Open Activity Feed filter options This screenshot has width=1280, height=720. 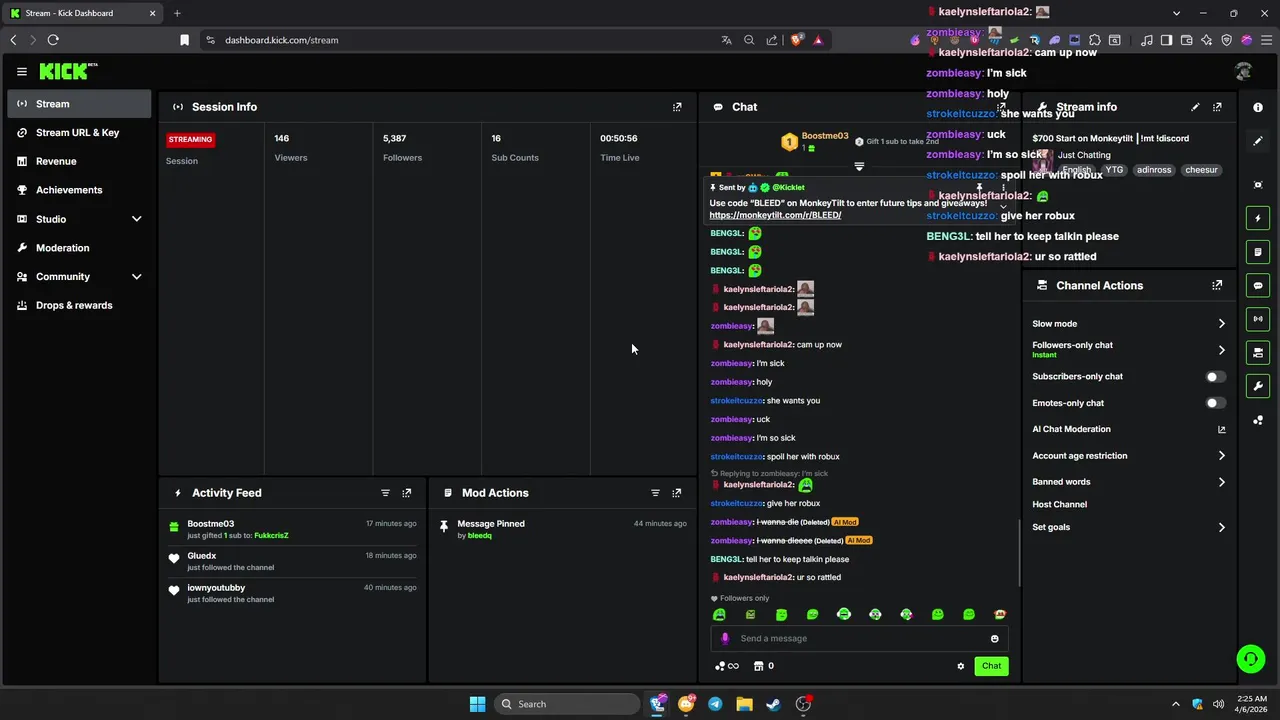point(385,493)
